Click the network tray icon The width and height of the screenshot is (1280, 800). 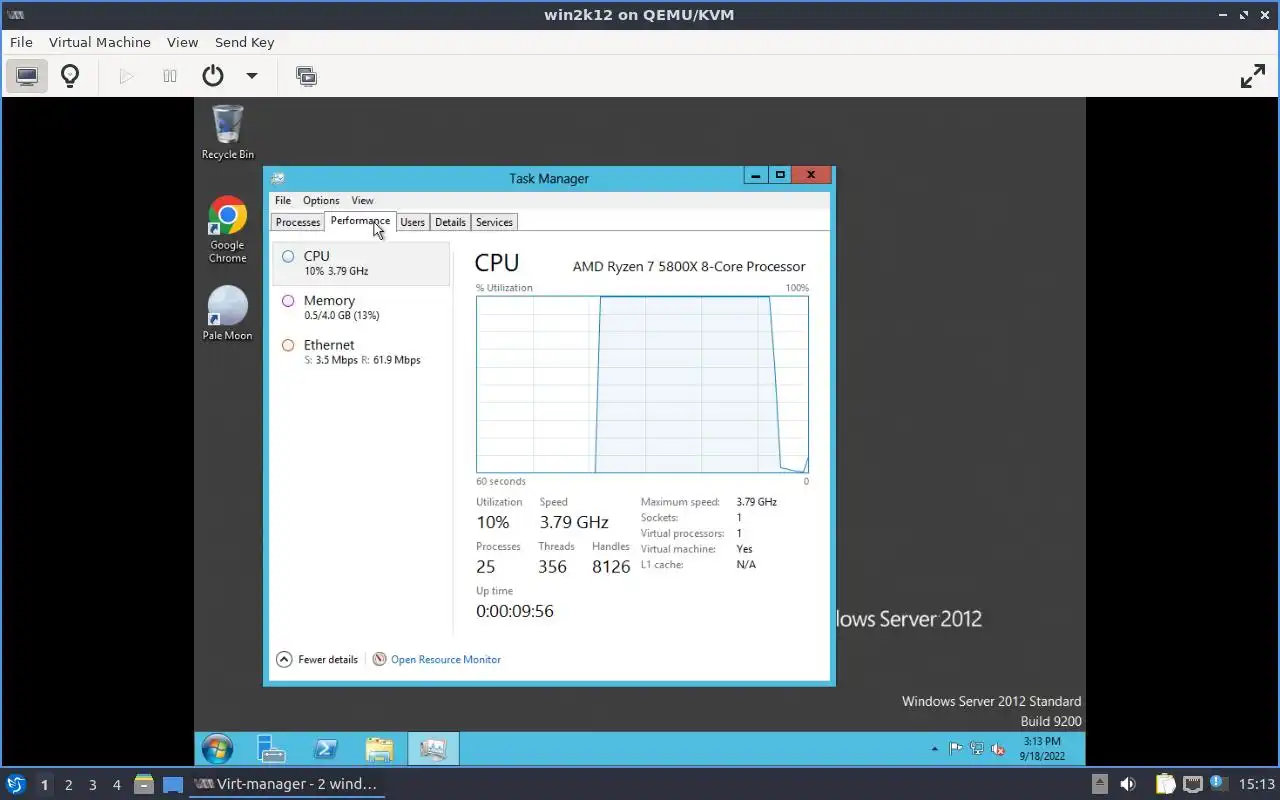(x=977, y=748)
